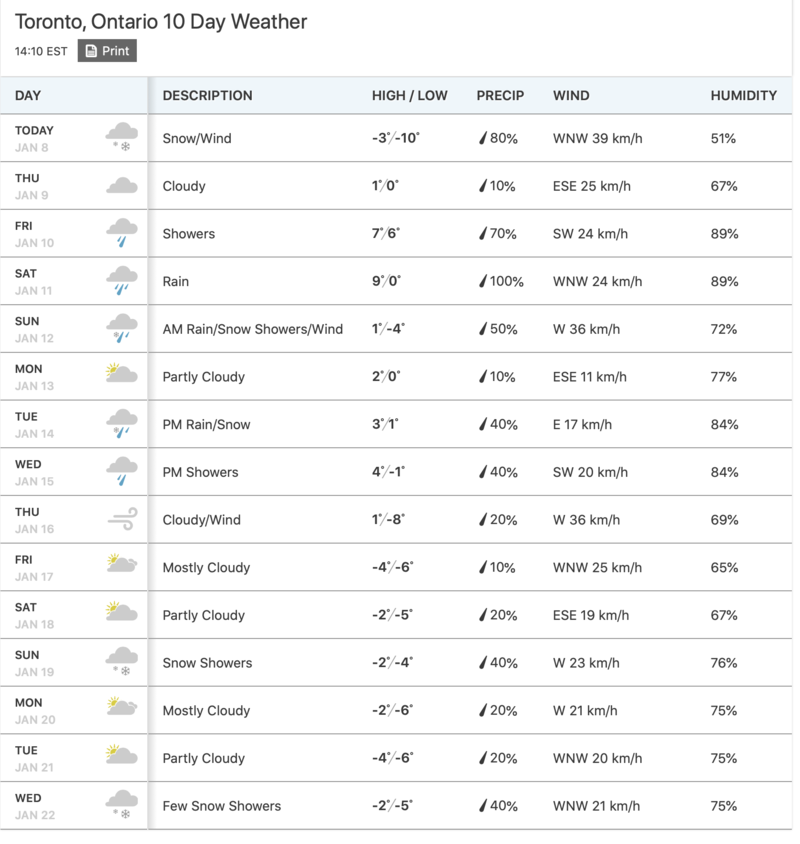
Task: Click the wind icon for Thu Jan 16
Action: point(122,519)
